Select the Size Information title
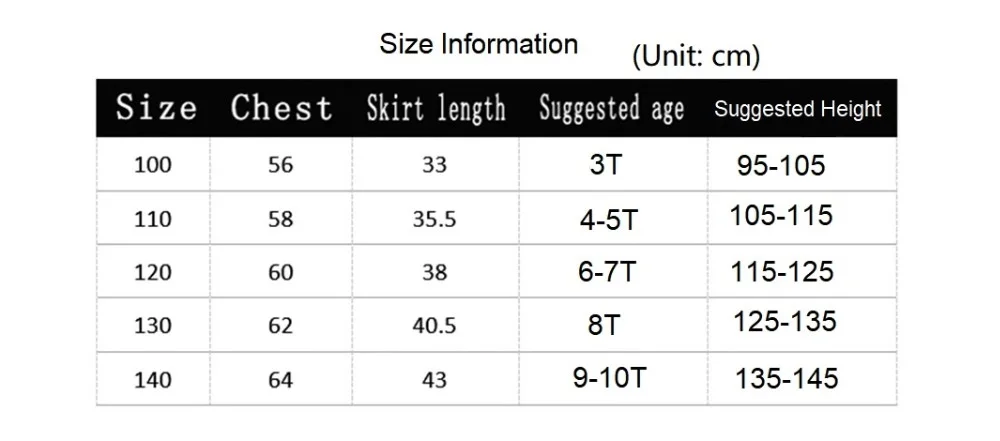 [479, 44]
